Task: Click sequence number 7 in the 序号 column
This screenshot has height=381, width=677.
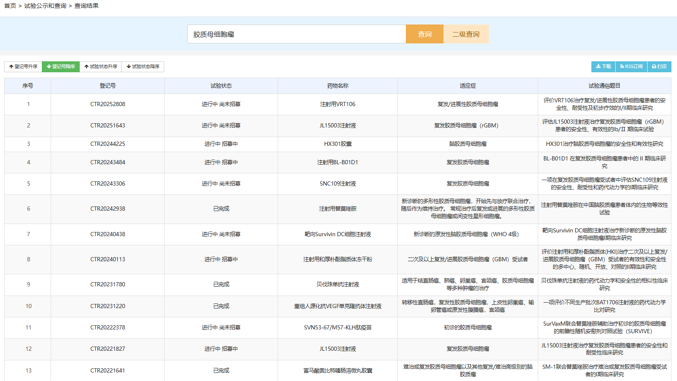Action: point(28,234)
